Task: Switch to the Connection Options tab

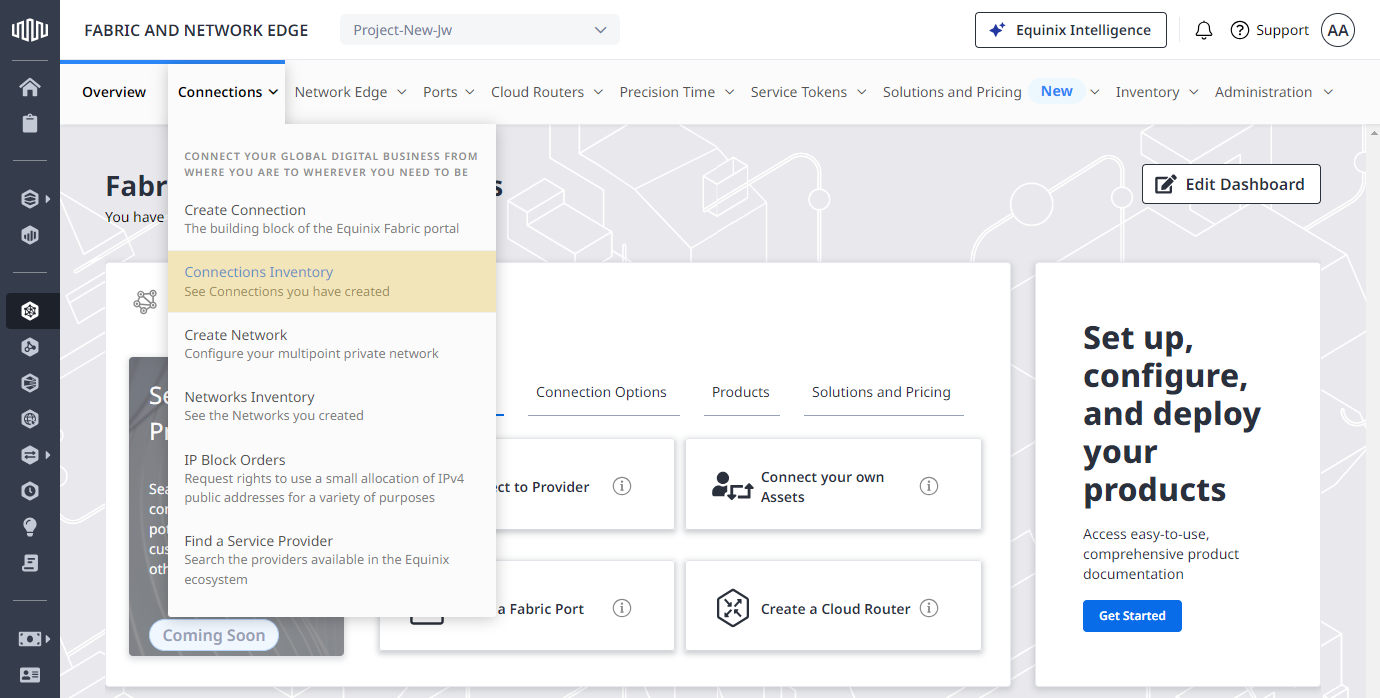Action: 601,392
